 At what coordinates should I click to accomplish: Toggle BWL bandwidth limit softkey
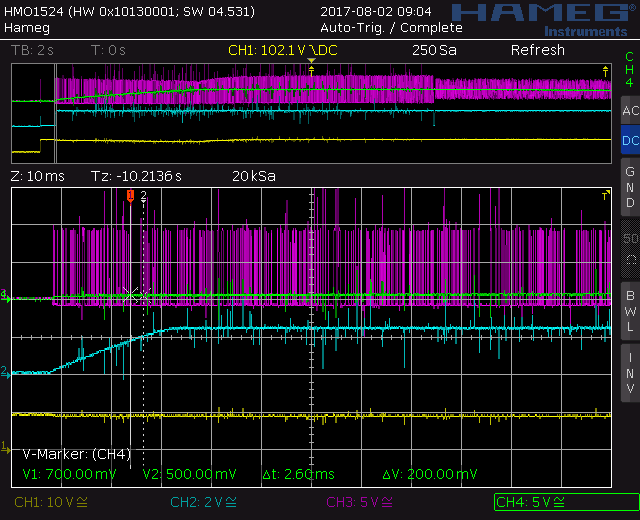(x=630, y=311)
